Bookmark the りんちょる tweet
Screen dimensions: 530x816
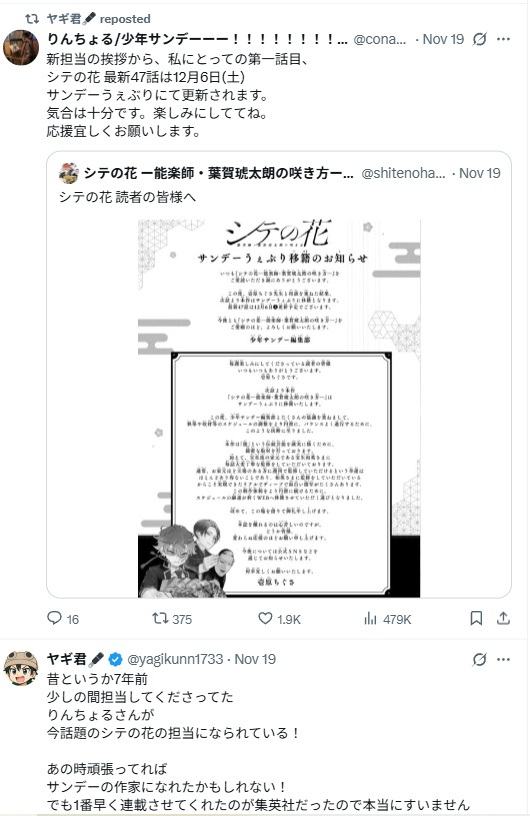tap(476, 618)
